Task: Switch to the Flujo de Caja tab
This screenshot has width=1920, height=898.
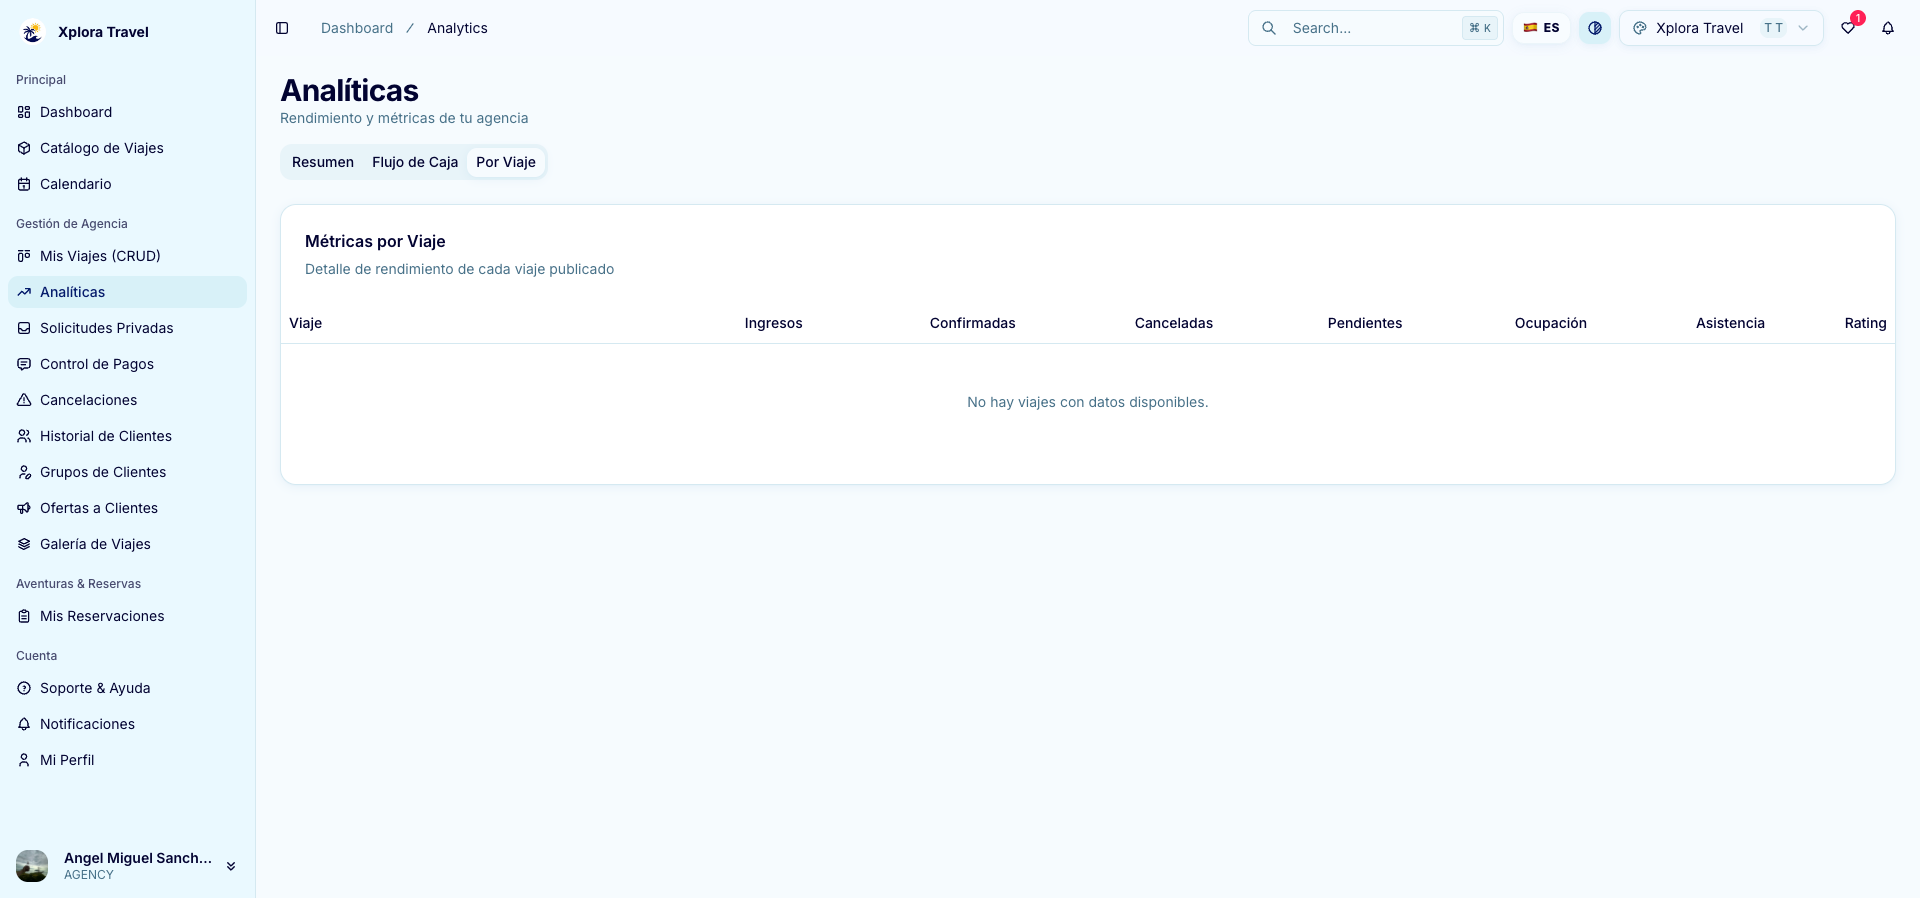Action: point(415,162)
